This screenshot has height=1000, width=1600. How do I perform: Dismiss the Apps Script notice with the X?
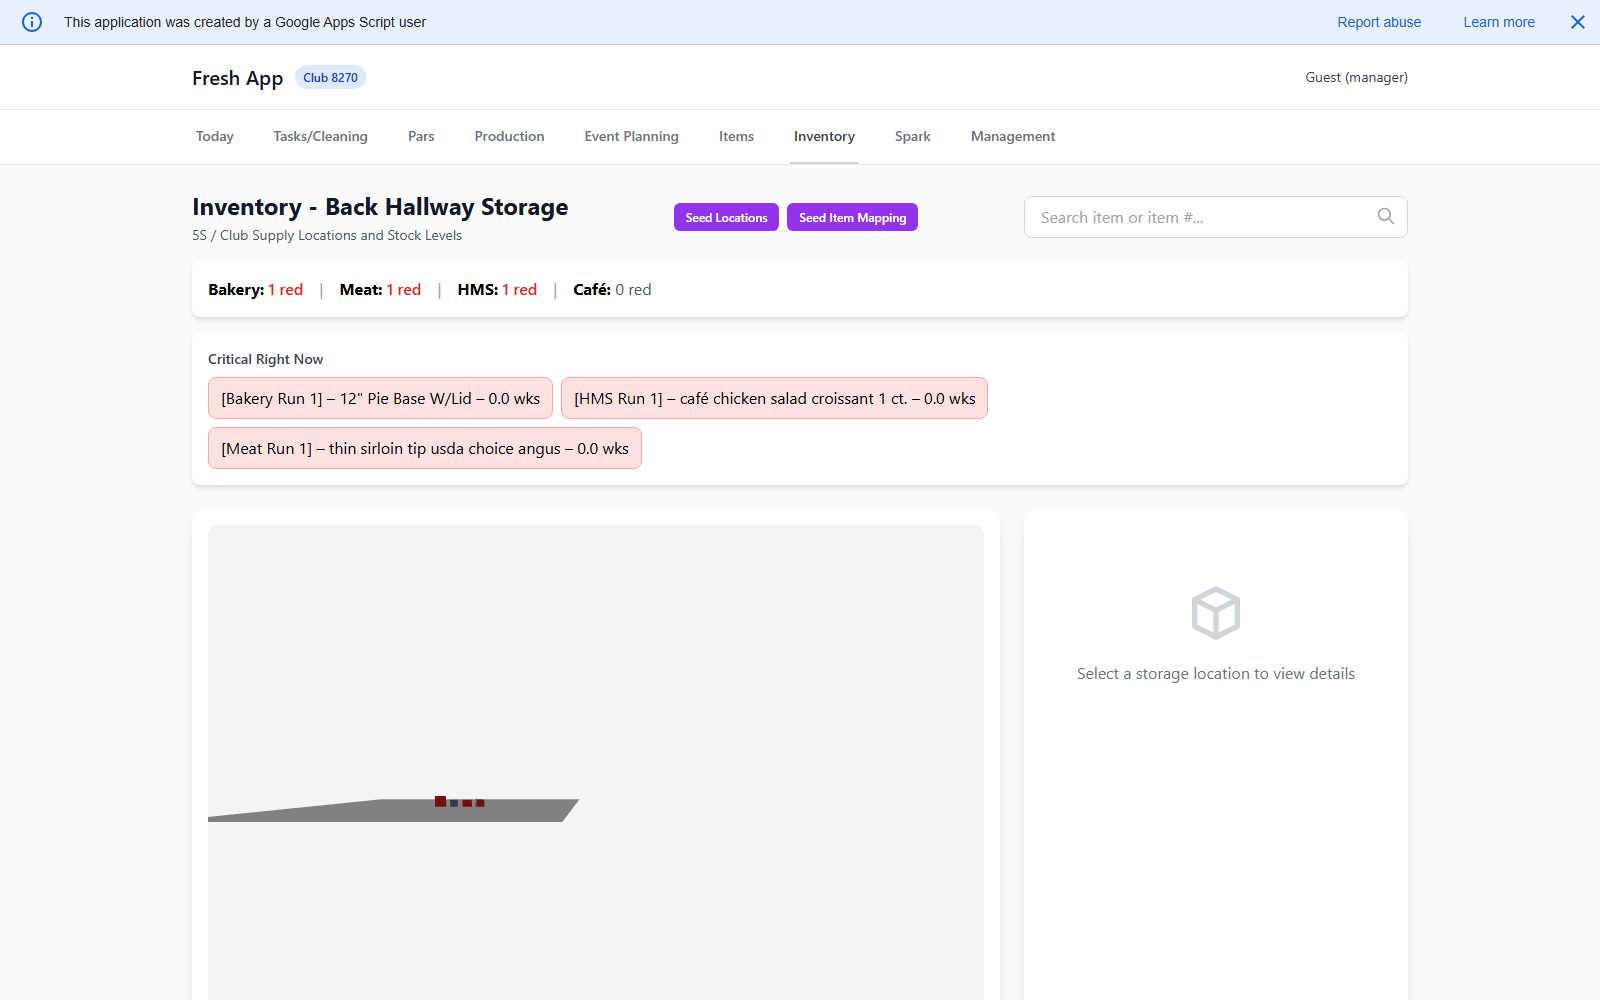tap(1577, 21)
